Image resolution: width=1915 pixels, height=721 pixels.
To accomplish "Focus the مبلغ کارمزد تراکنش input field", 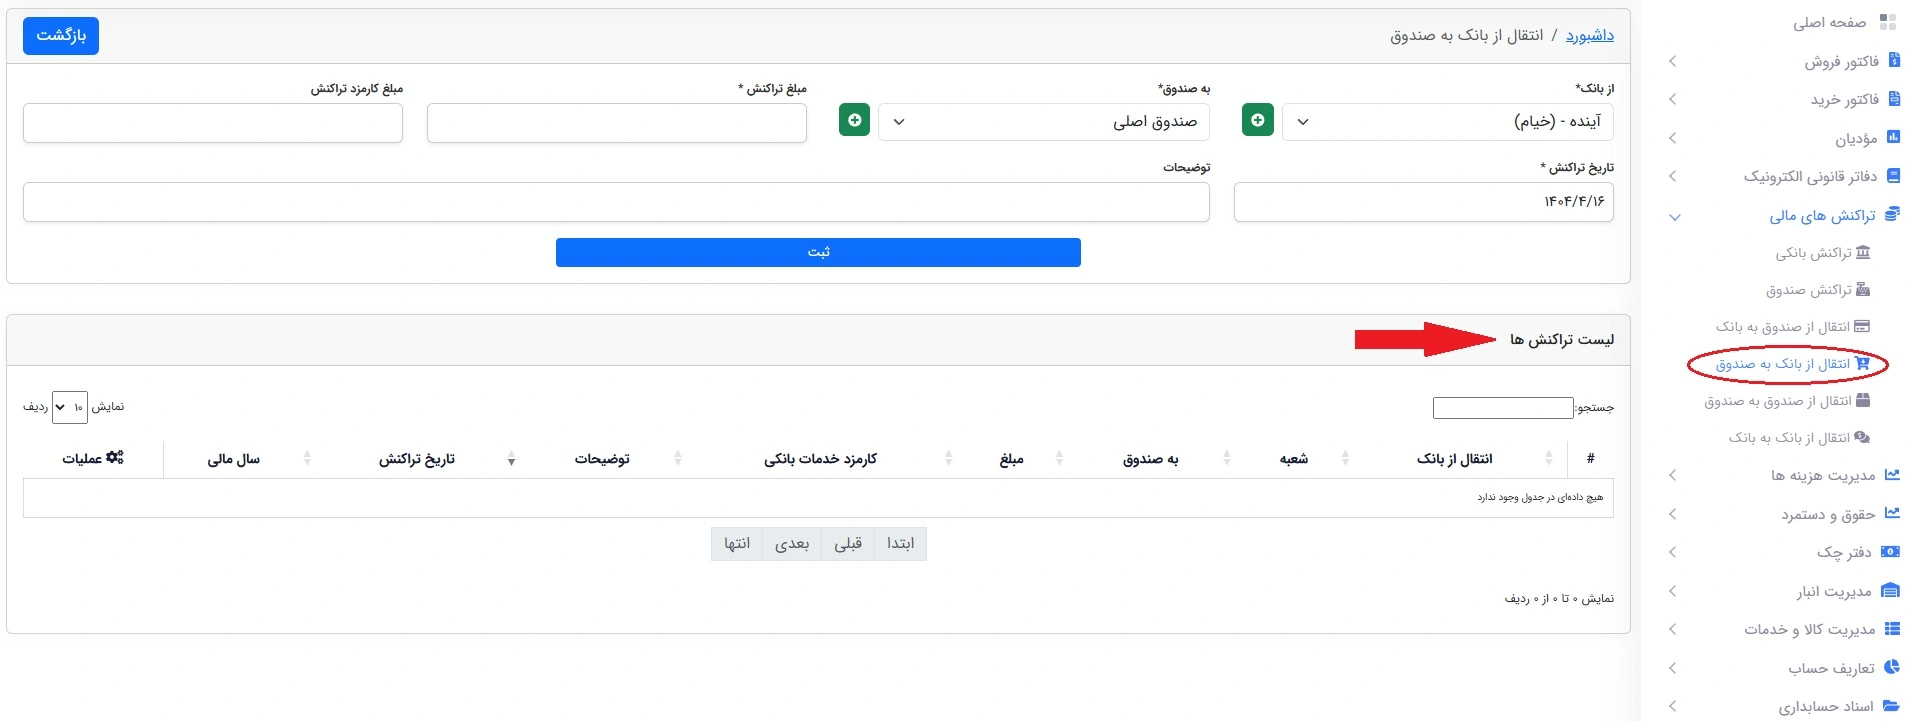I will coord(213,123).
